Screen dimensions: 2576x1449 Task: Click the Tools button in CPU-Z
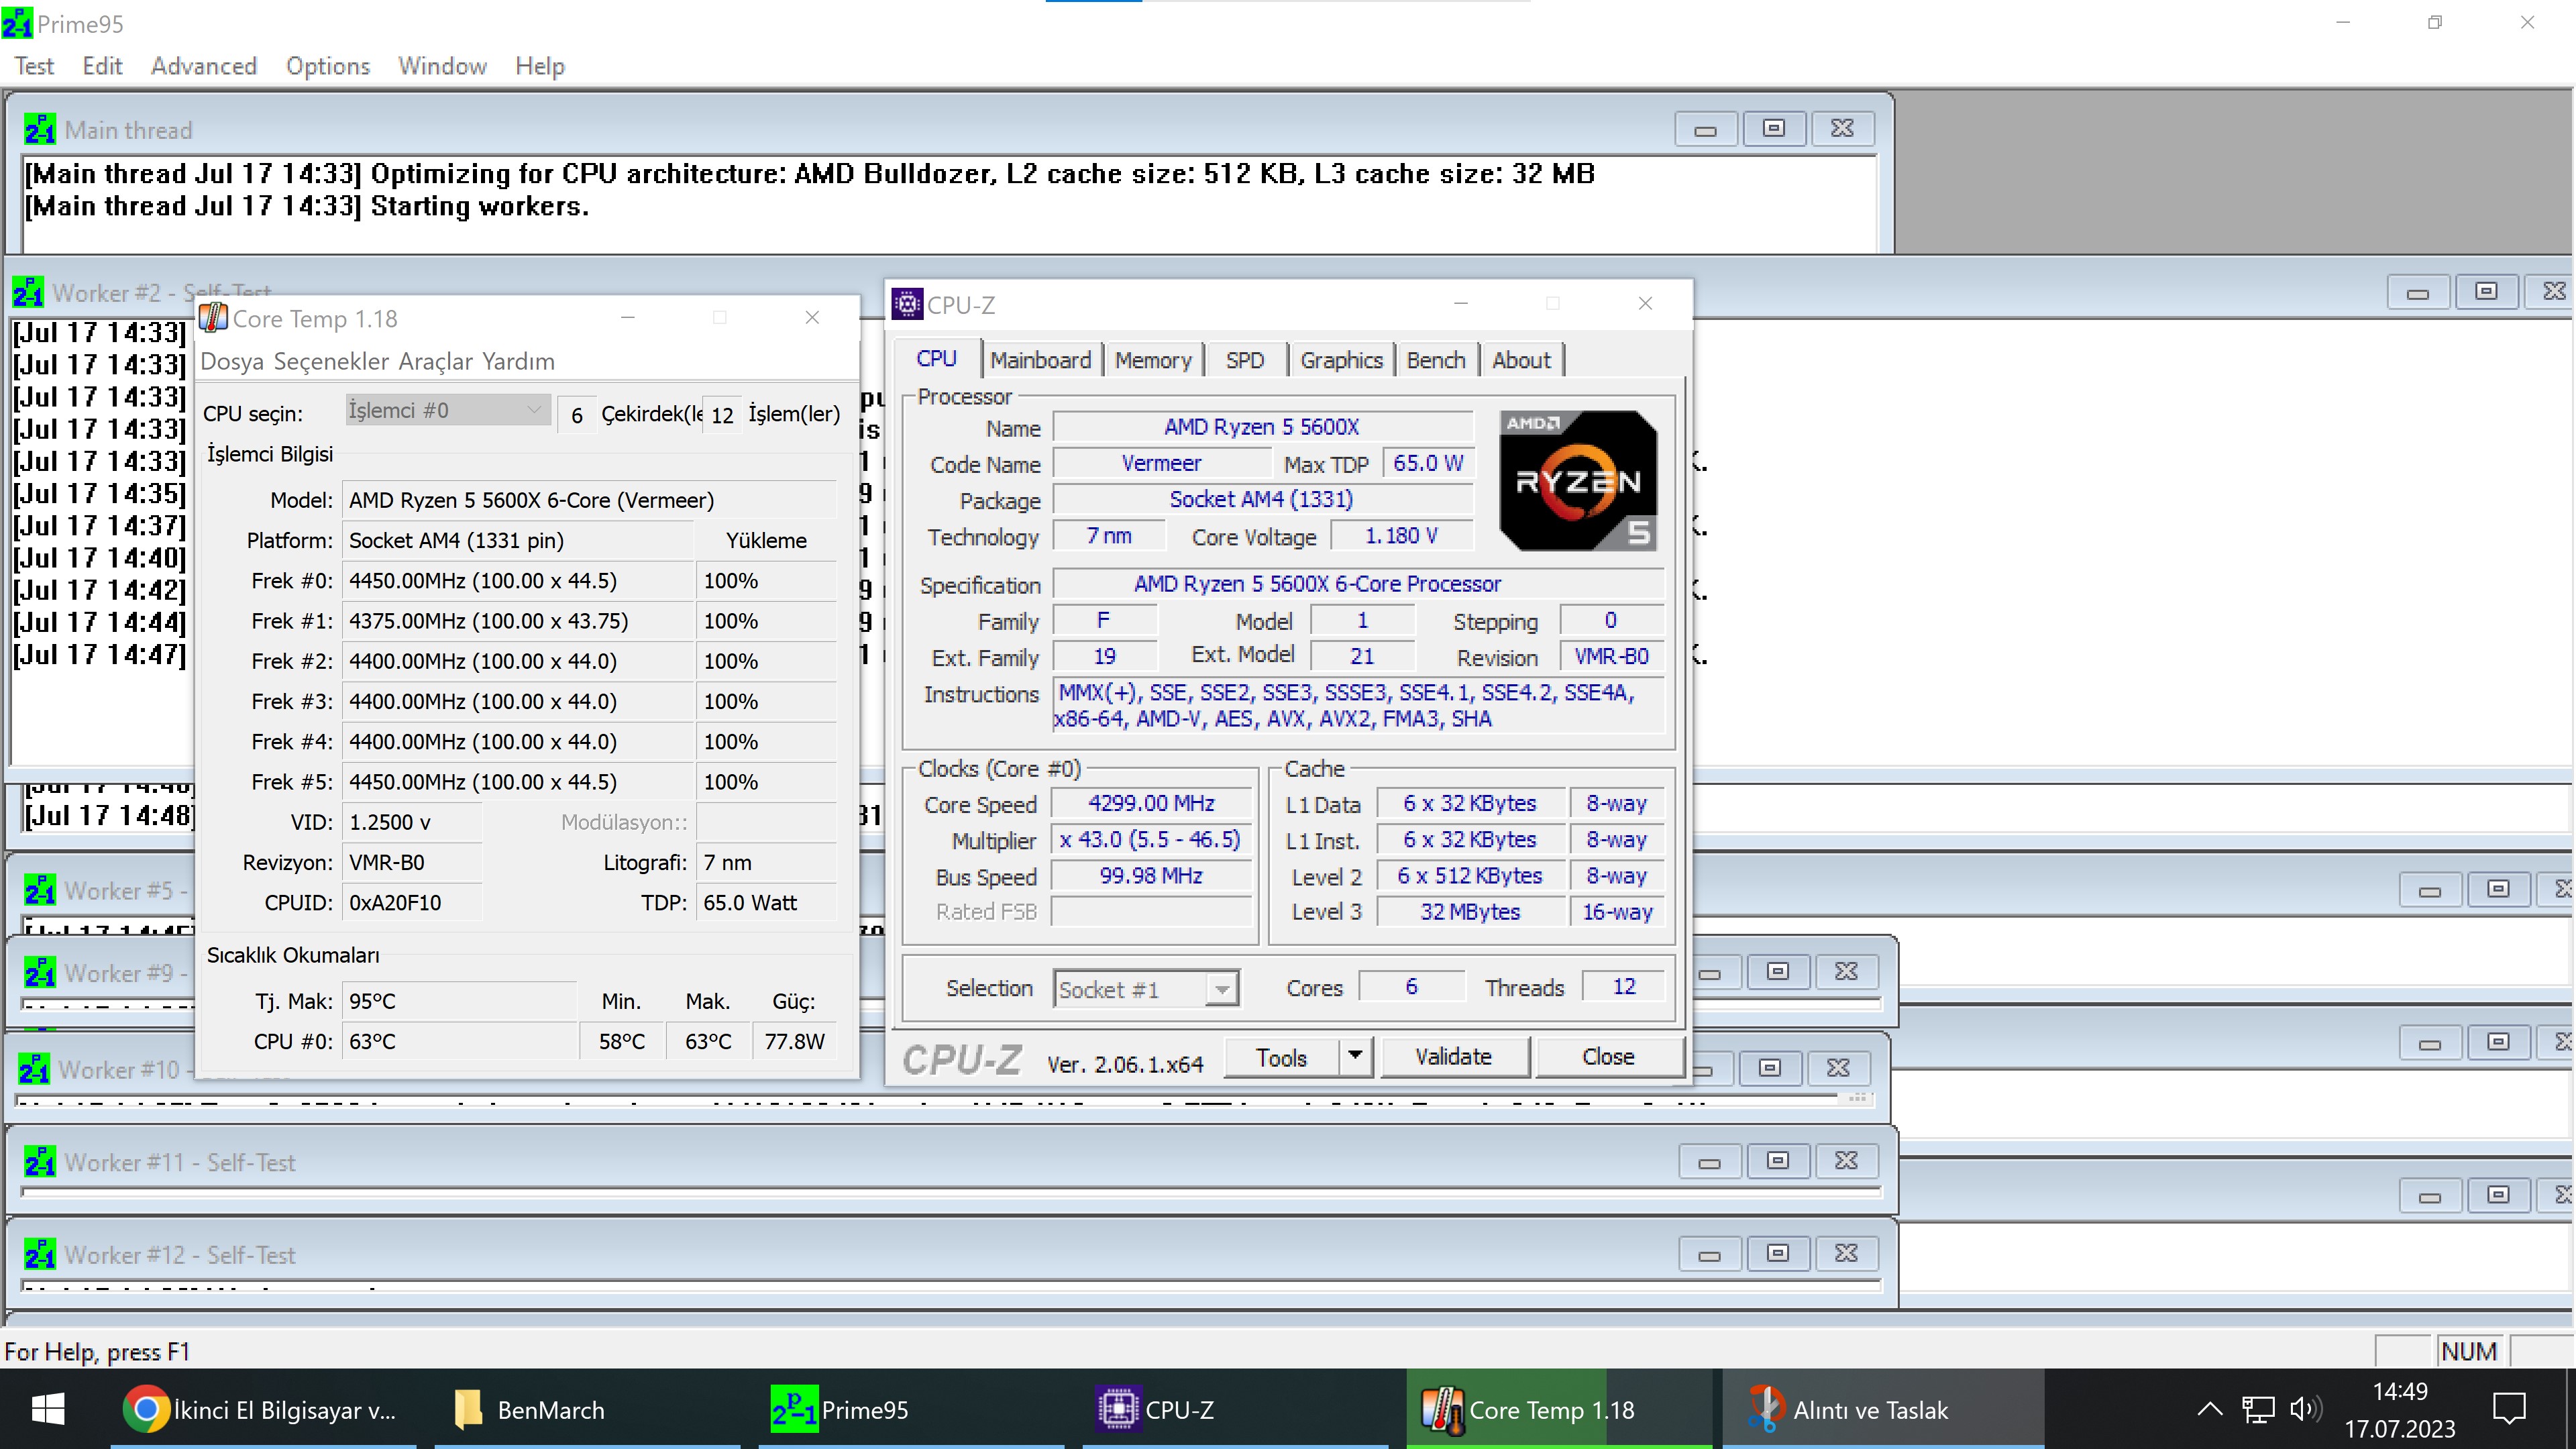(1281, 1057)
